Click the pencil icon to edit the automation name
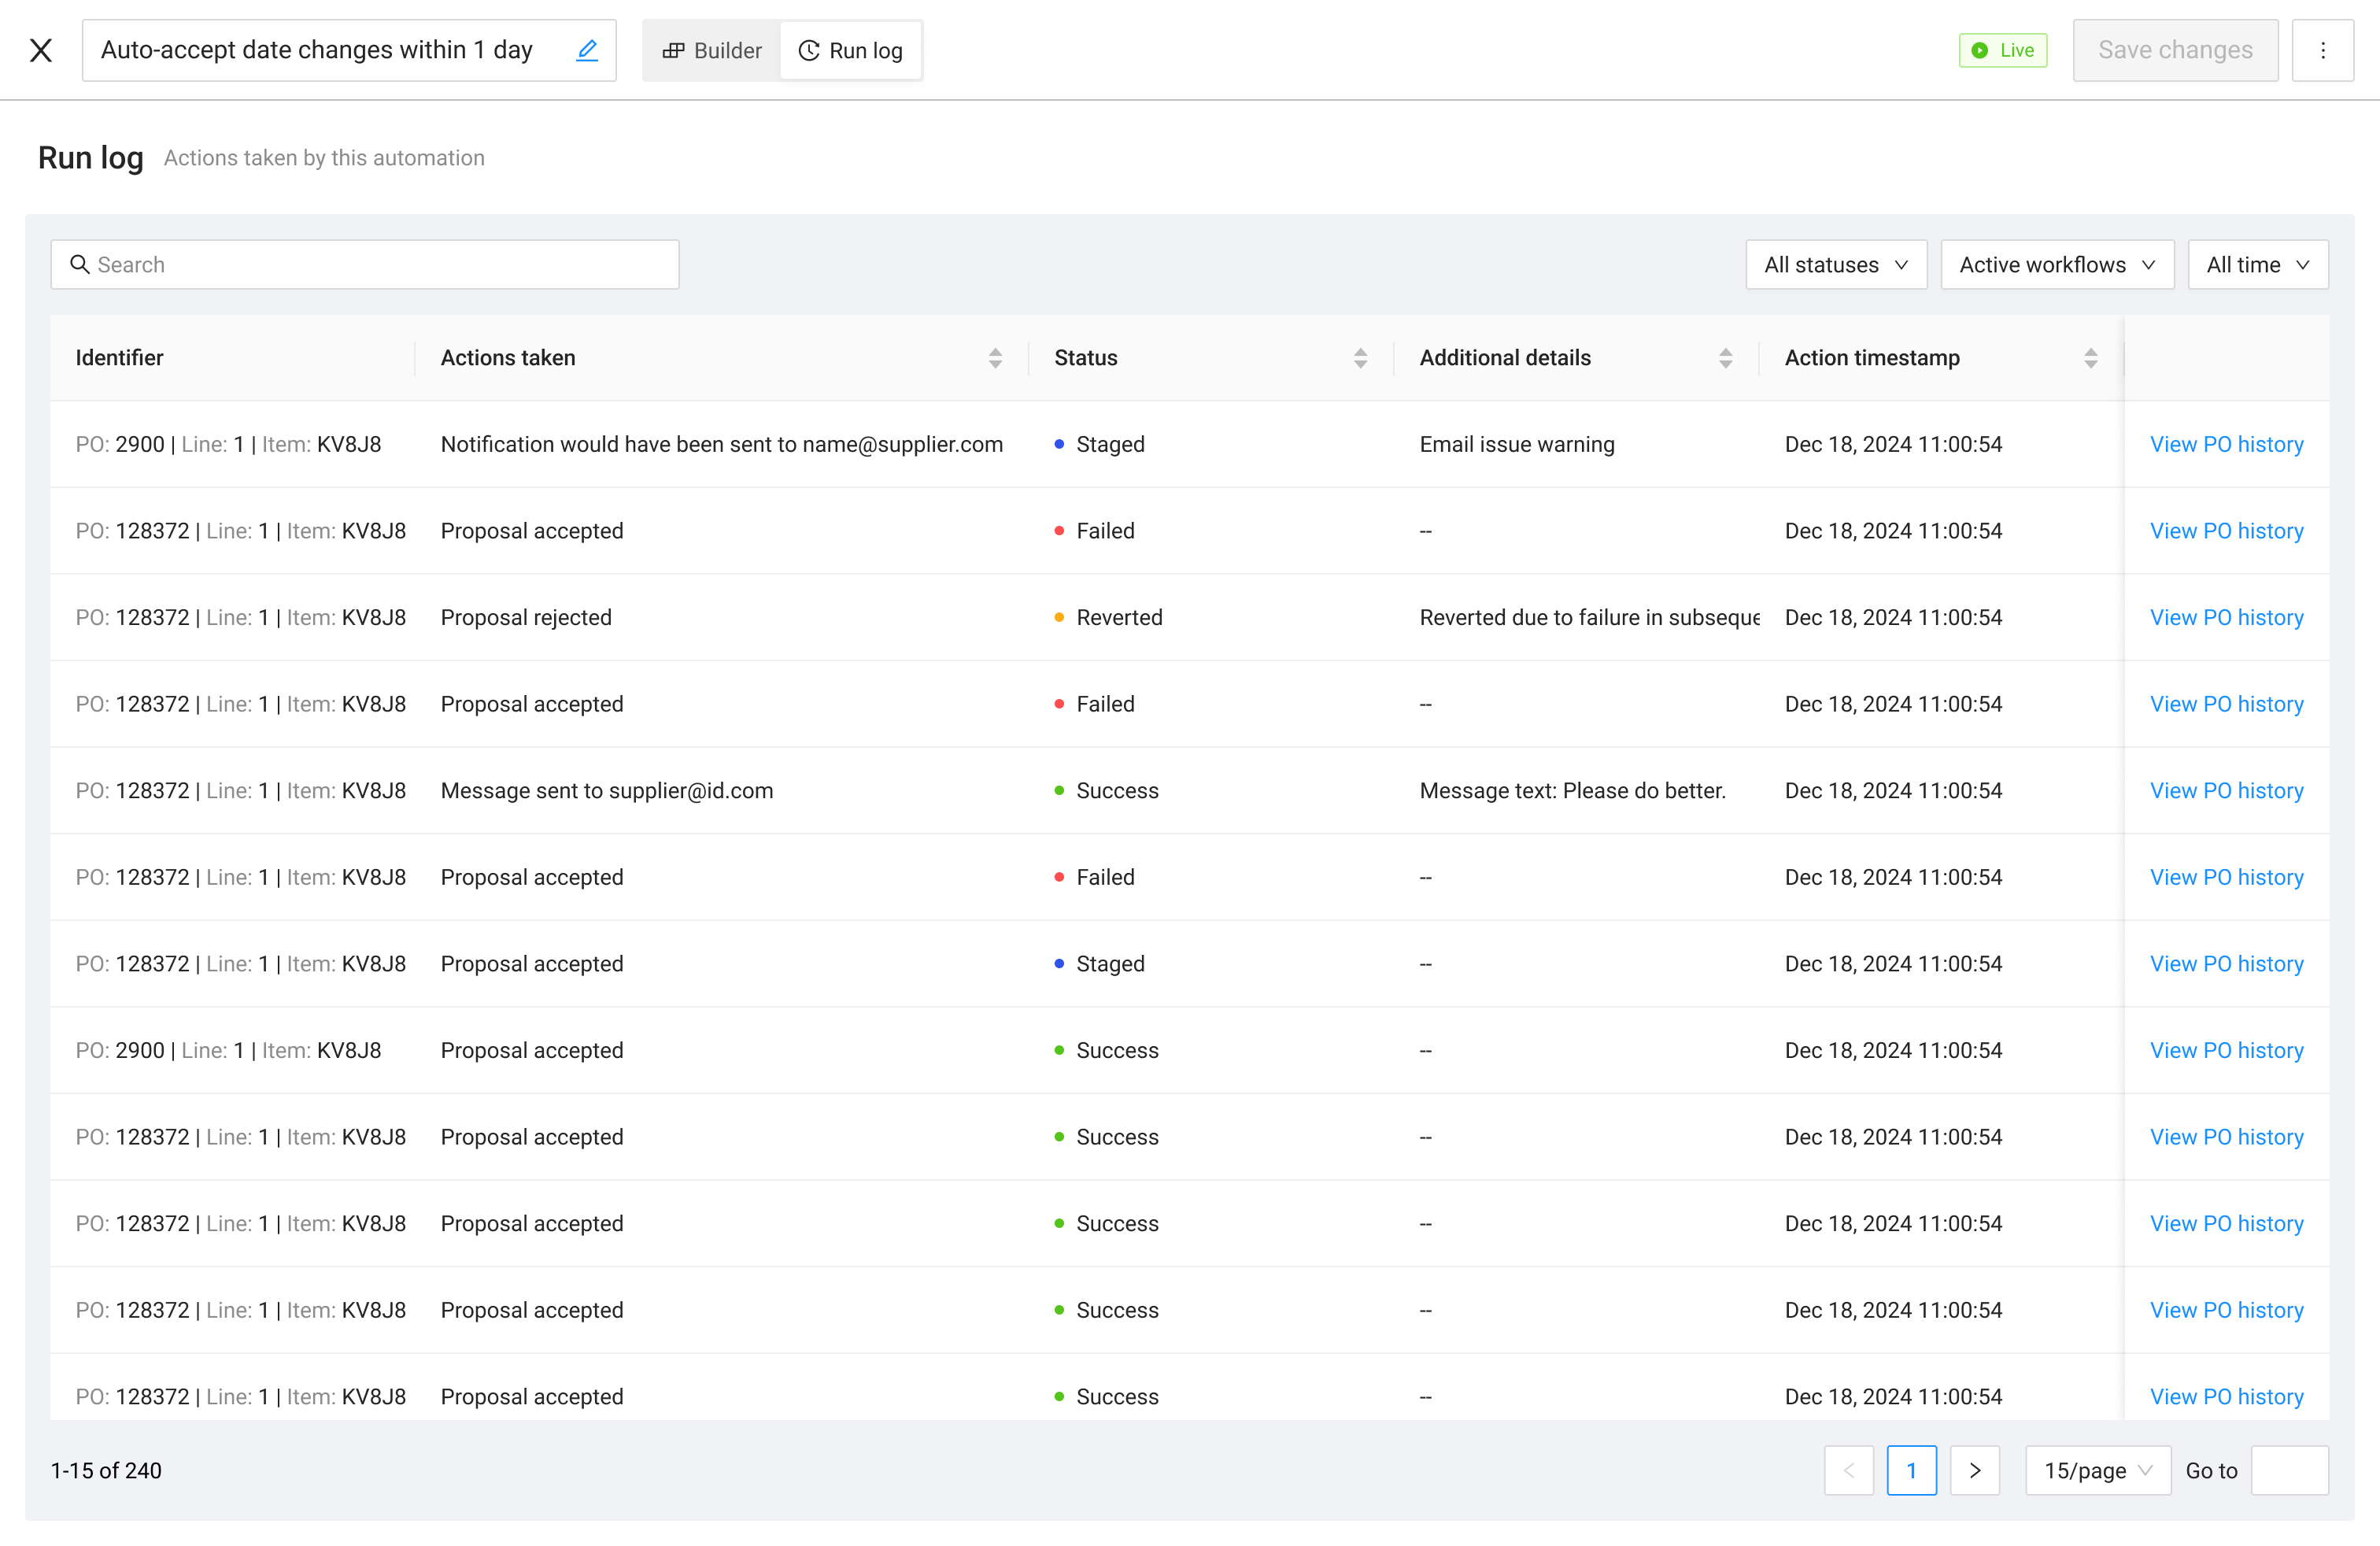Viewport: 2380px width, 1546px height. 587,50
